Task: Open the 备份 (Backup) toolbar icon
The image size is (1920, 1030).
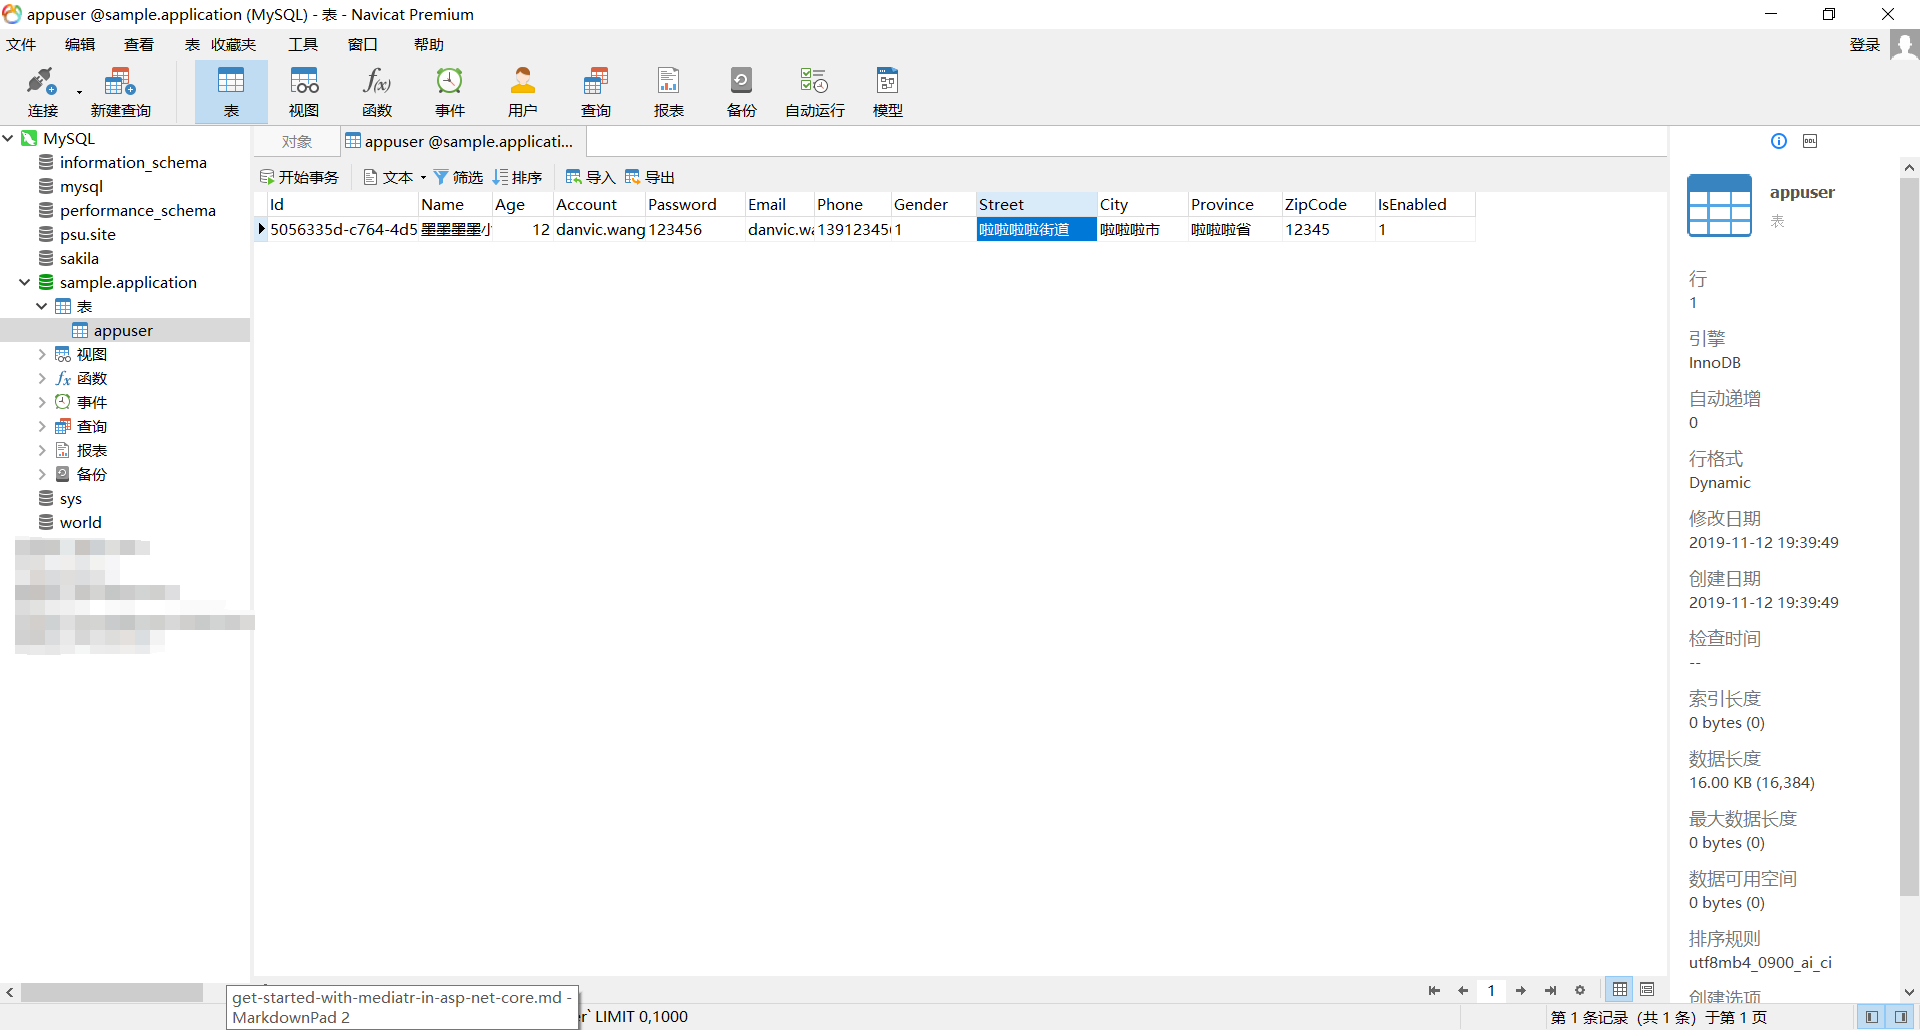Action: [742, 92]
